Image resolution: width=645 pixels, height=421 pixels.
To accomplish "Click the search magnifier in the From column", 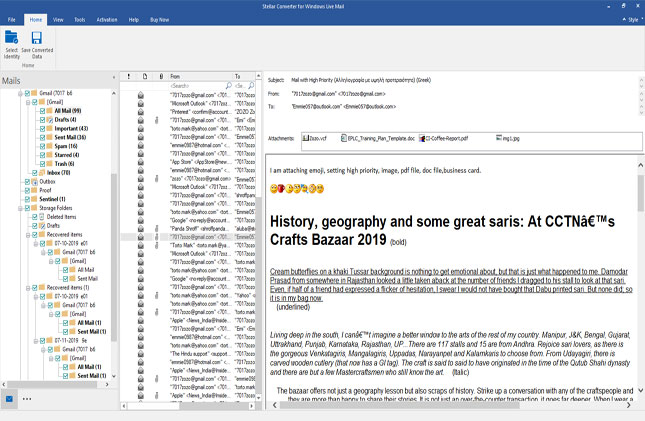I will click(228, 86).
